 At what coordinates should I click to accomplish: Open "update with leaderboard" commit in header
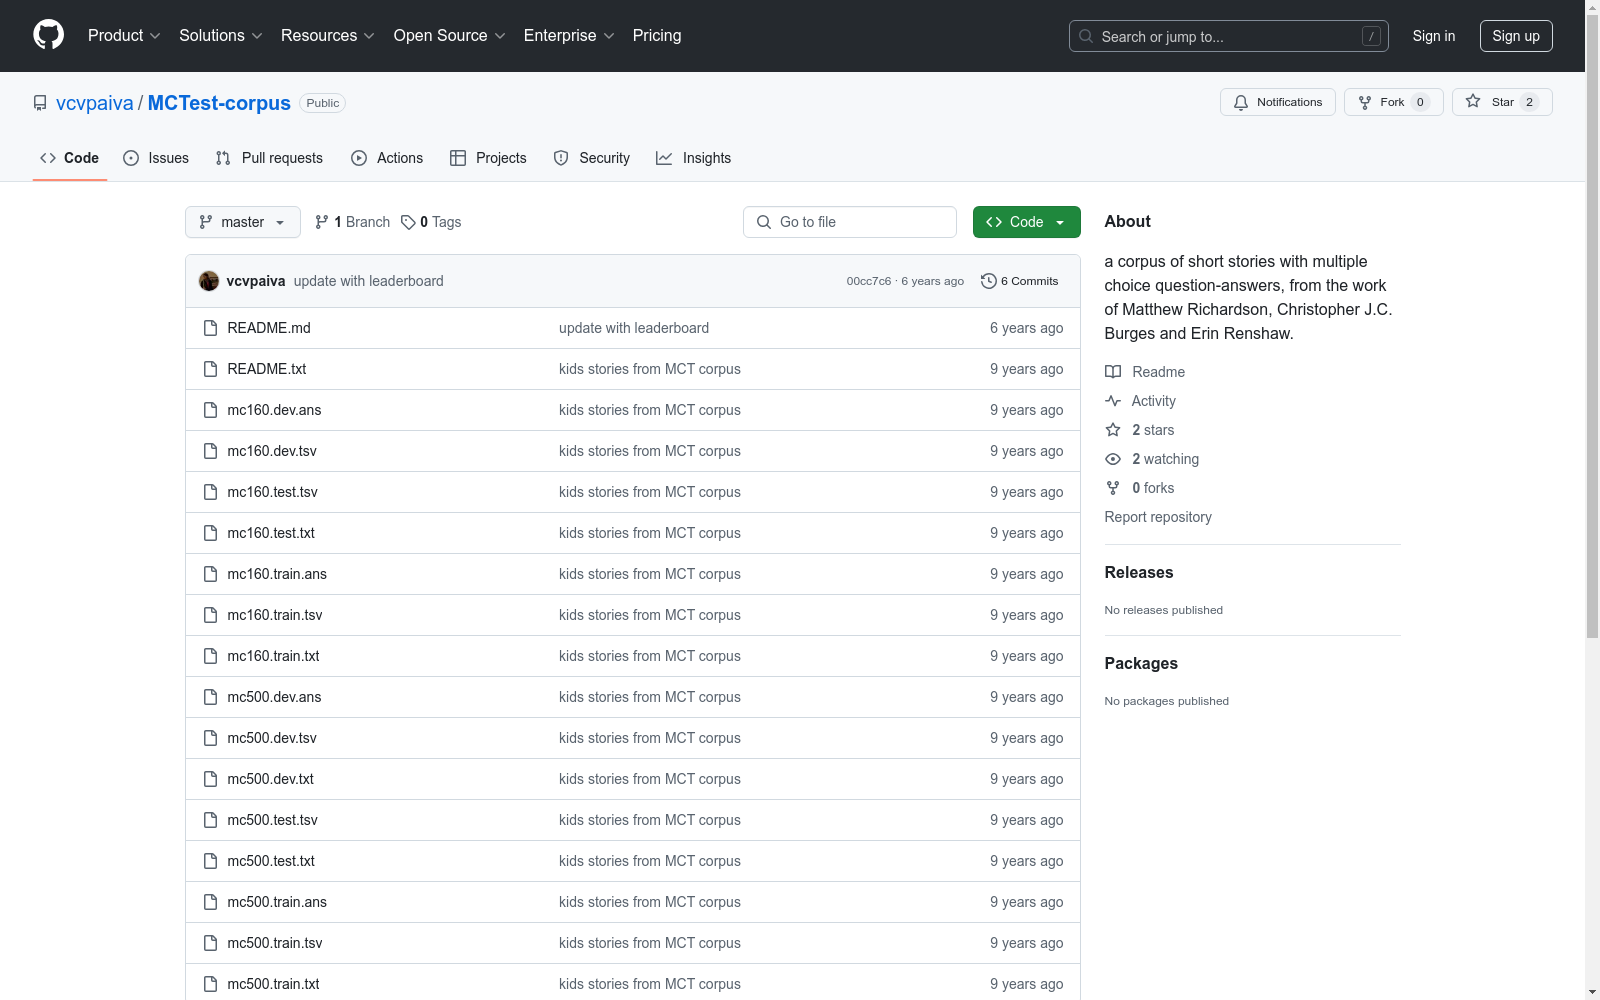[369, 281]
